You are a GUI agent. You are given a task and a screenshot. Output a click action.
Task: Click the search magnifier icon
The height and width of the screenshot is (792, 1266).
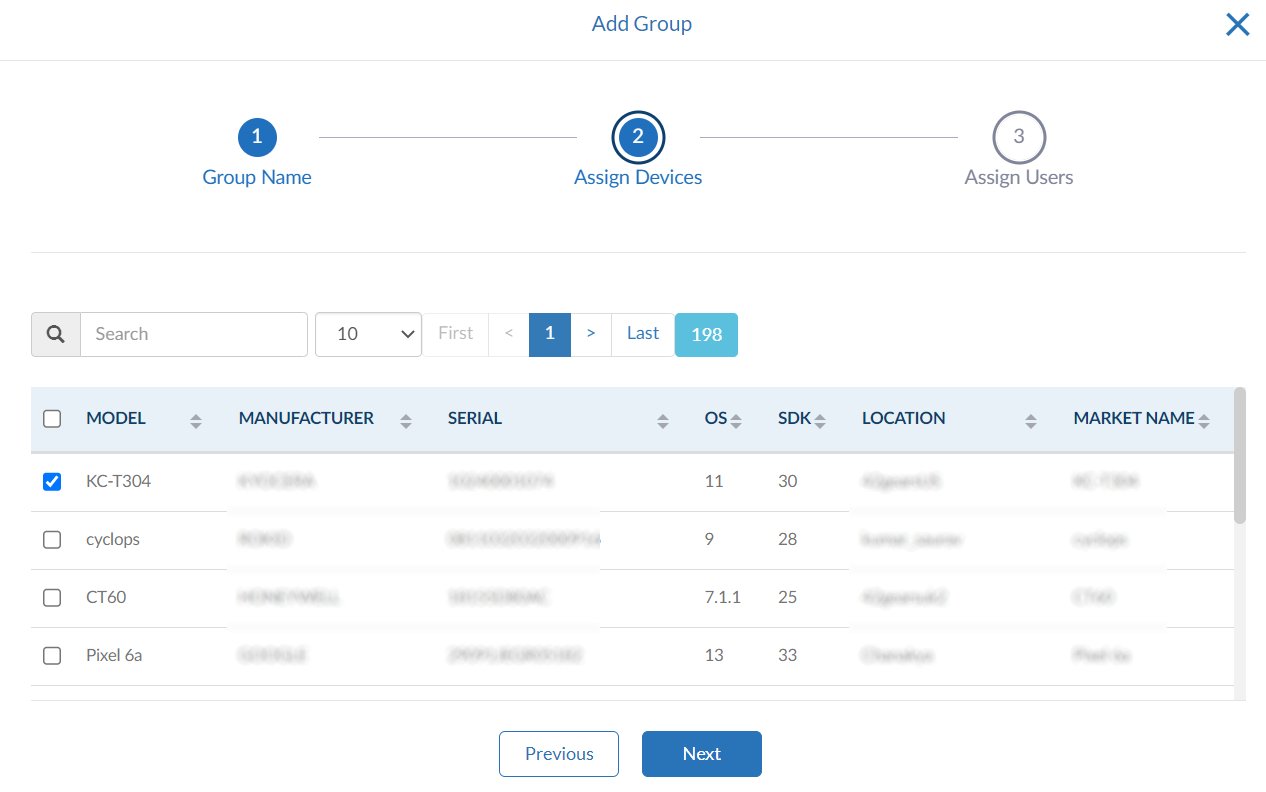(56, 334)
